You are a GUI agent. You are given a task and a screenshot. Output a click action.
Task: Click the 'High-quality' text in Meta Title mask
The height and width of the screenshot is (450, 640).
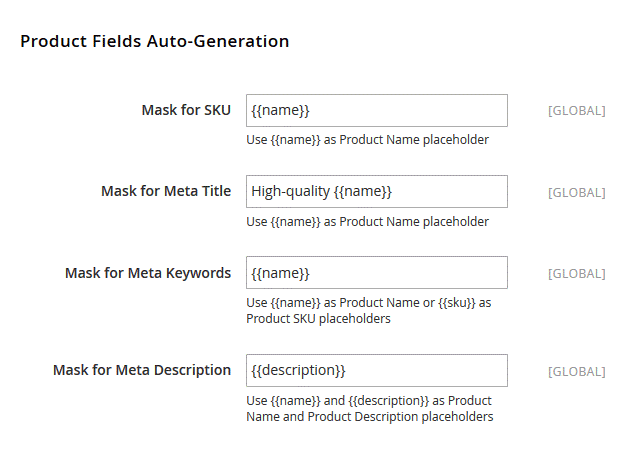290,191
